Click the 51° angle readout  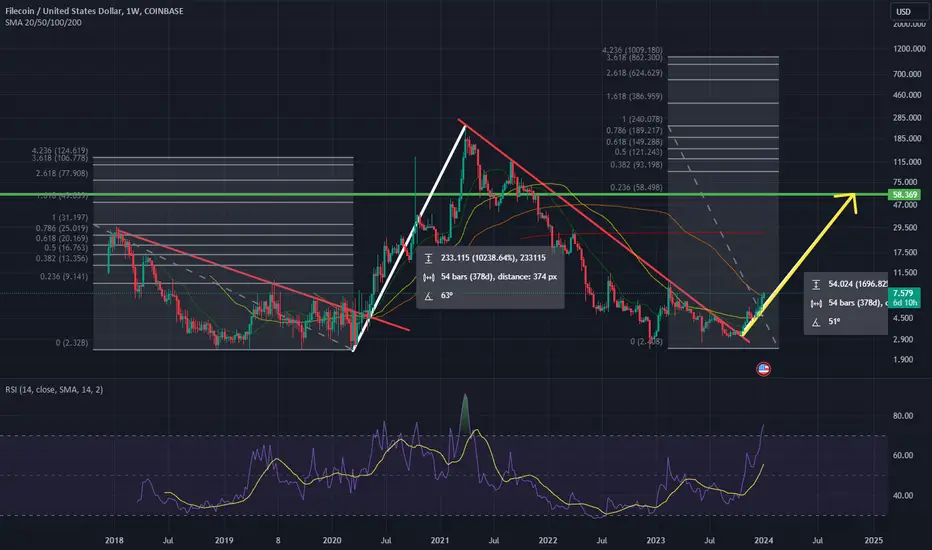(835, 321)
